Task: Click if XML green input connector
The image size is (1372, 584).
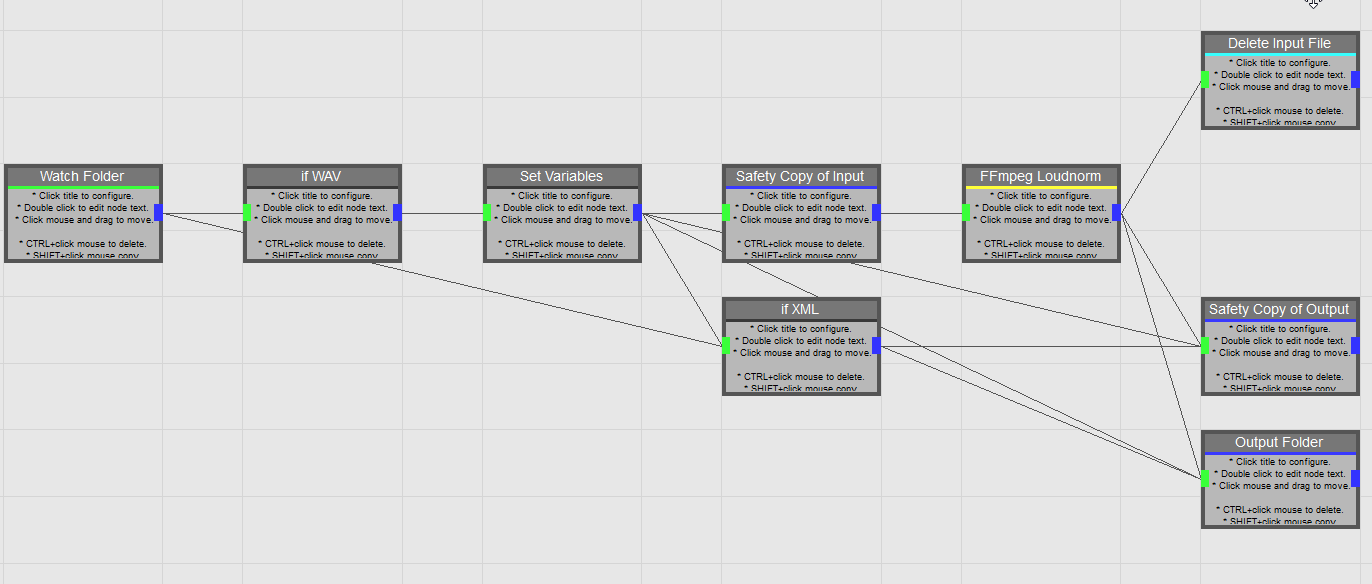Action: [x=726, y=345]
